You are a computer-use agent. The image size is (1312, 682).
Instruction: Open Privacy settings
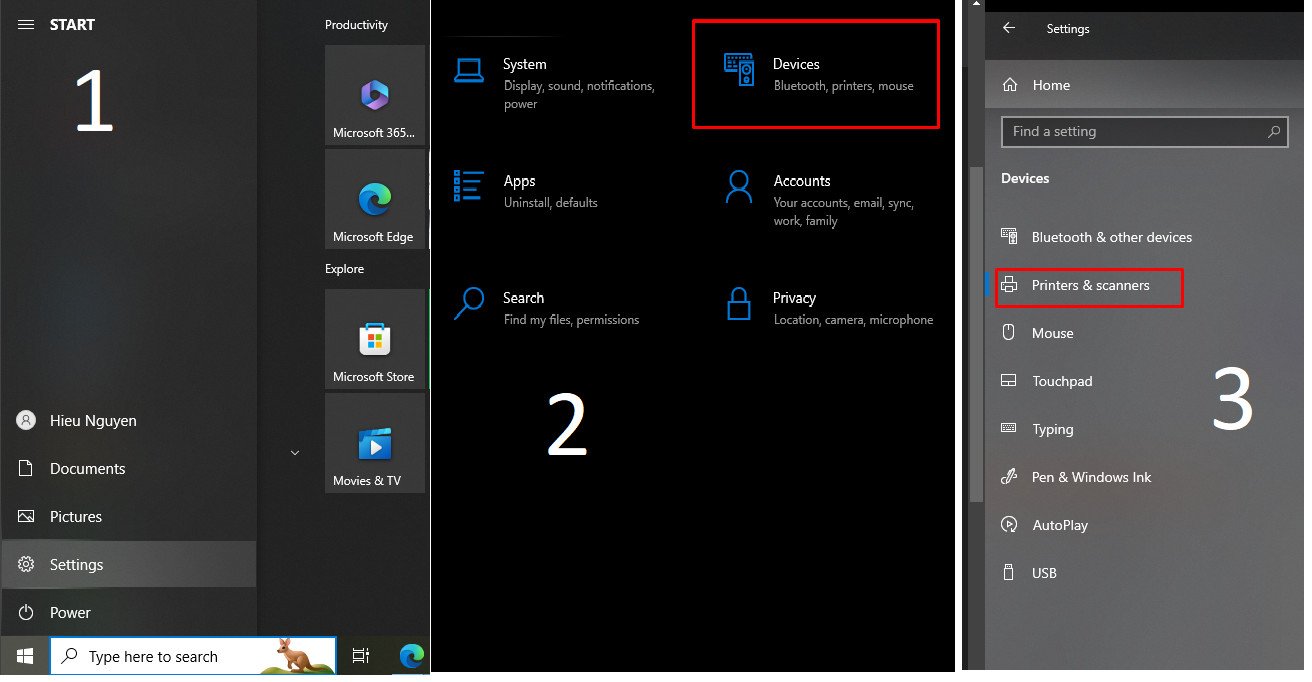794,307
